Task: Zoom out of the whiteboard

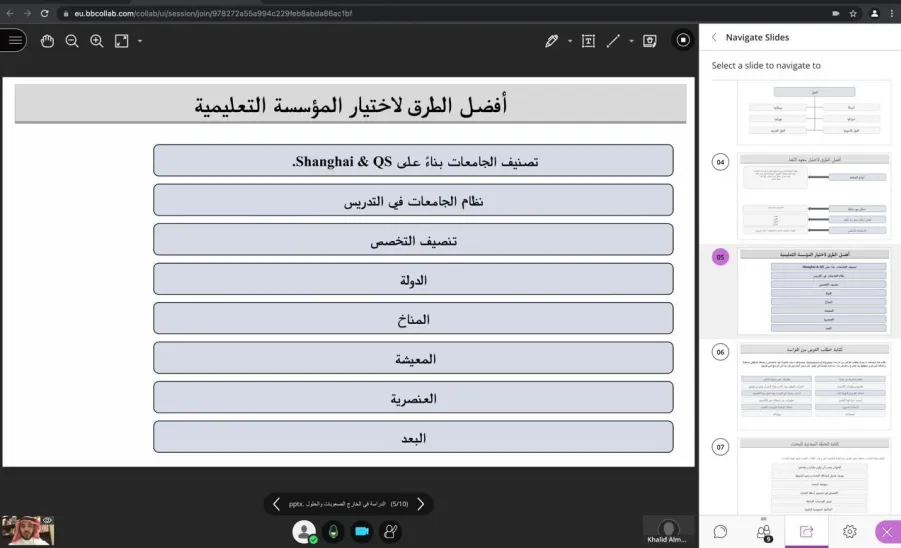Action: [72, 41]
